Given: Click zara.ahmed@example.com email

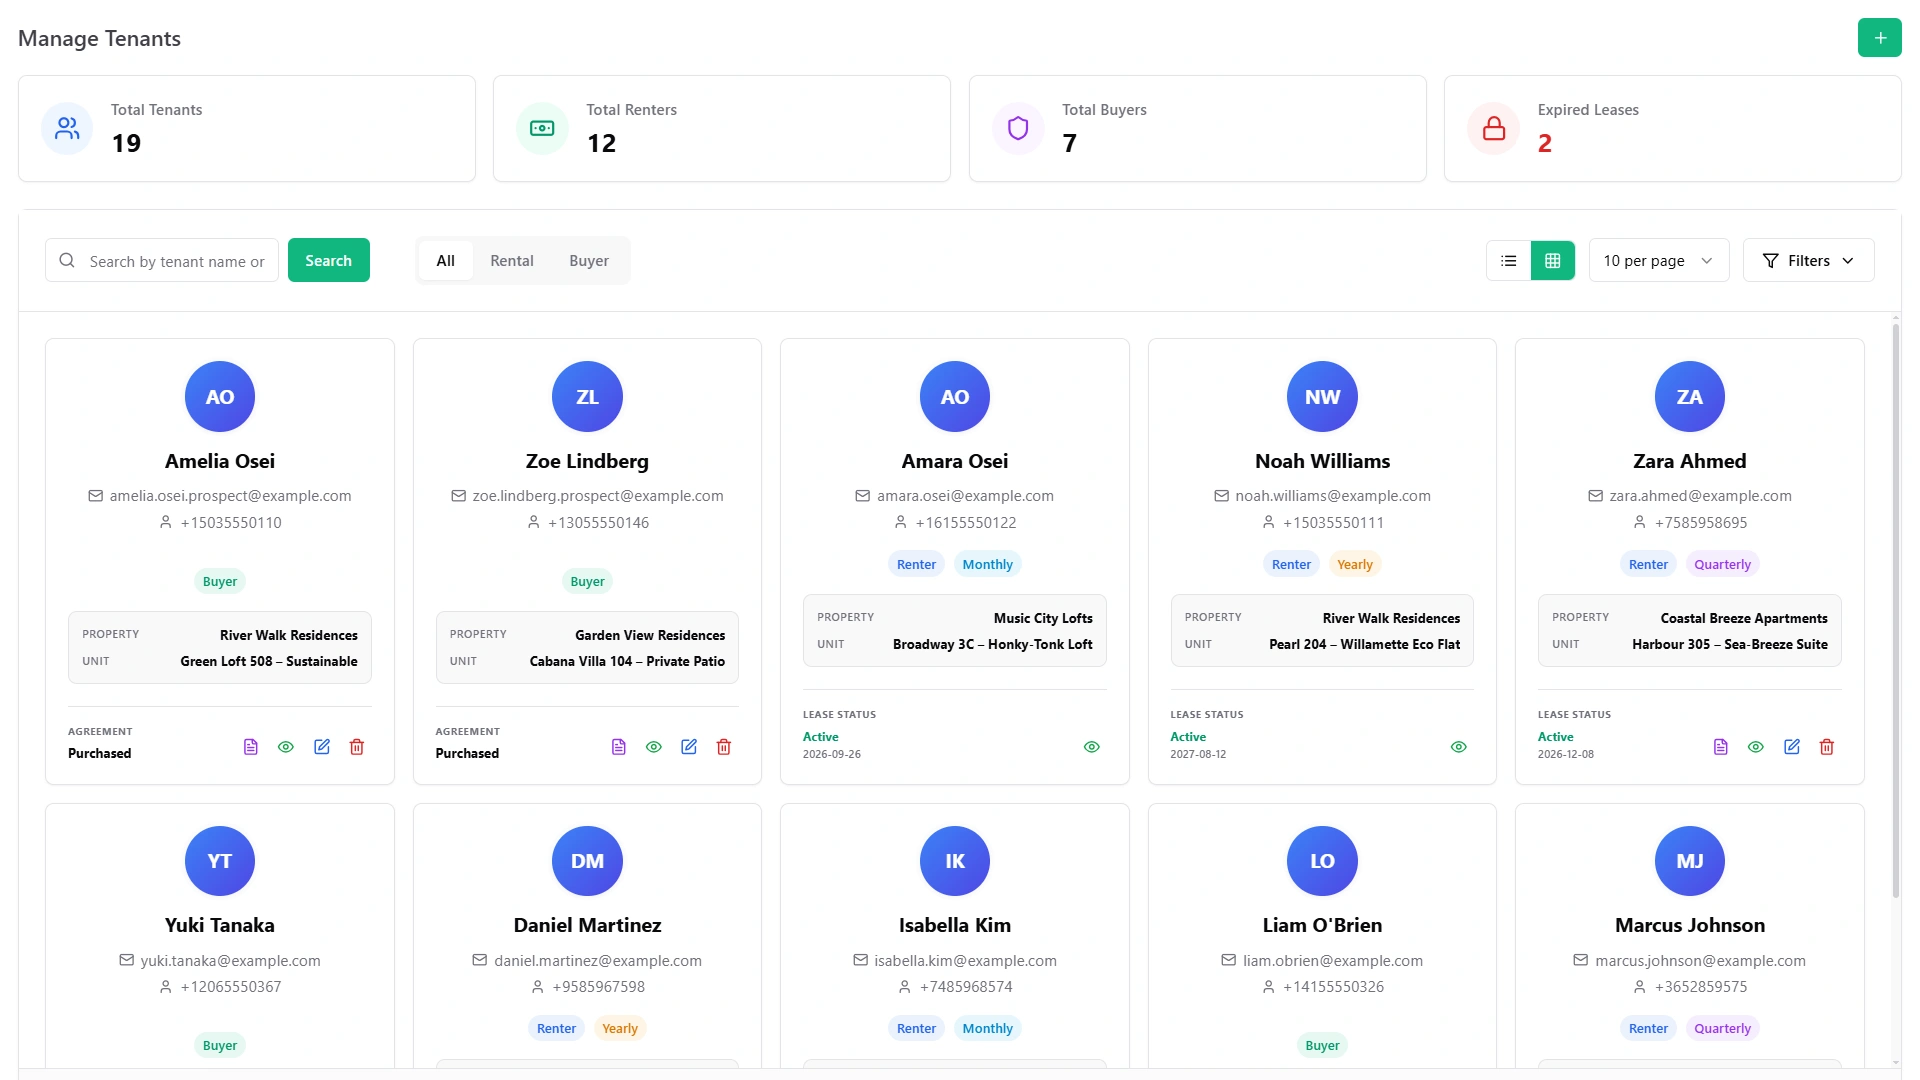Looking at the screenshot, I should click(x=1700, y=496).
